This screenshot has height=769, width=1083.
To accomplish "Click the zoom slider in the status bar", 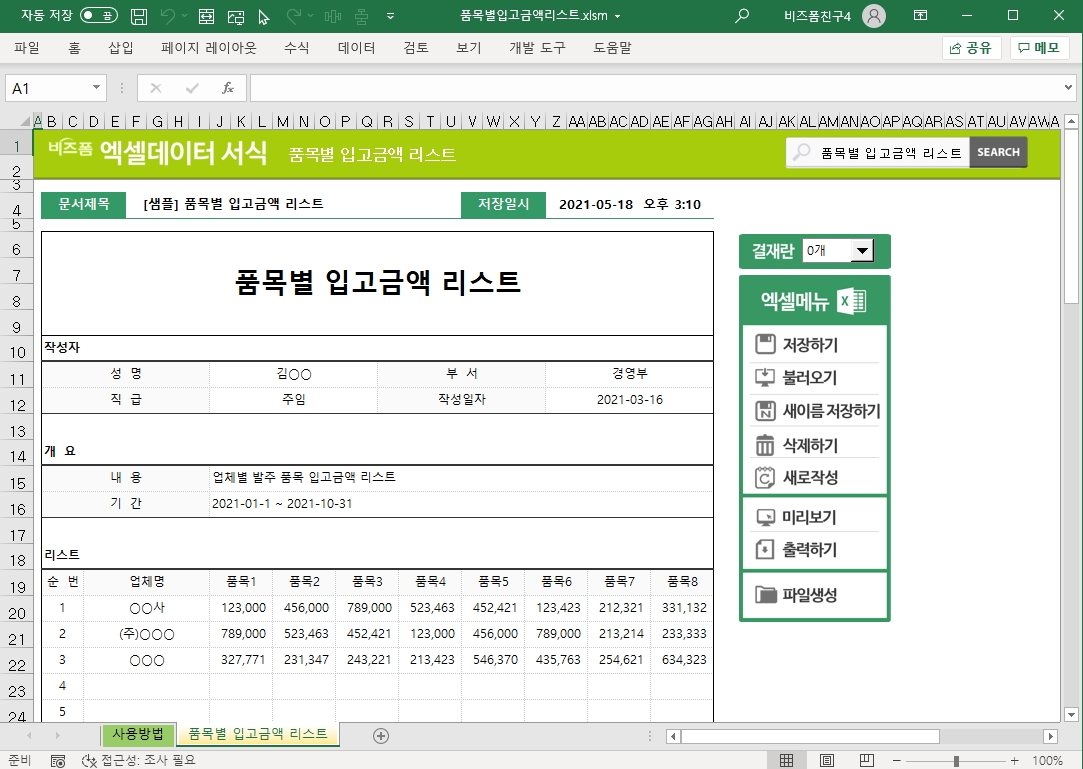I will point(956,760).
